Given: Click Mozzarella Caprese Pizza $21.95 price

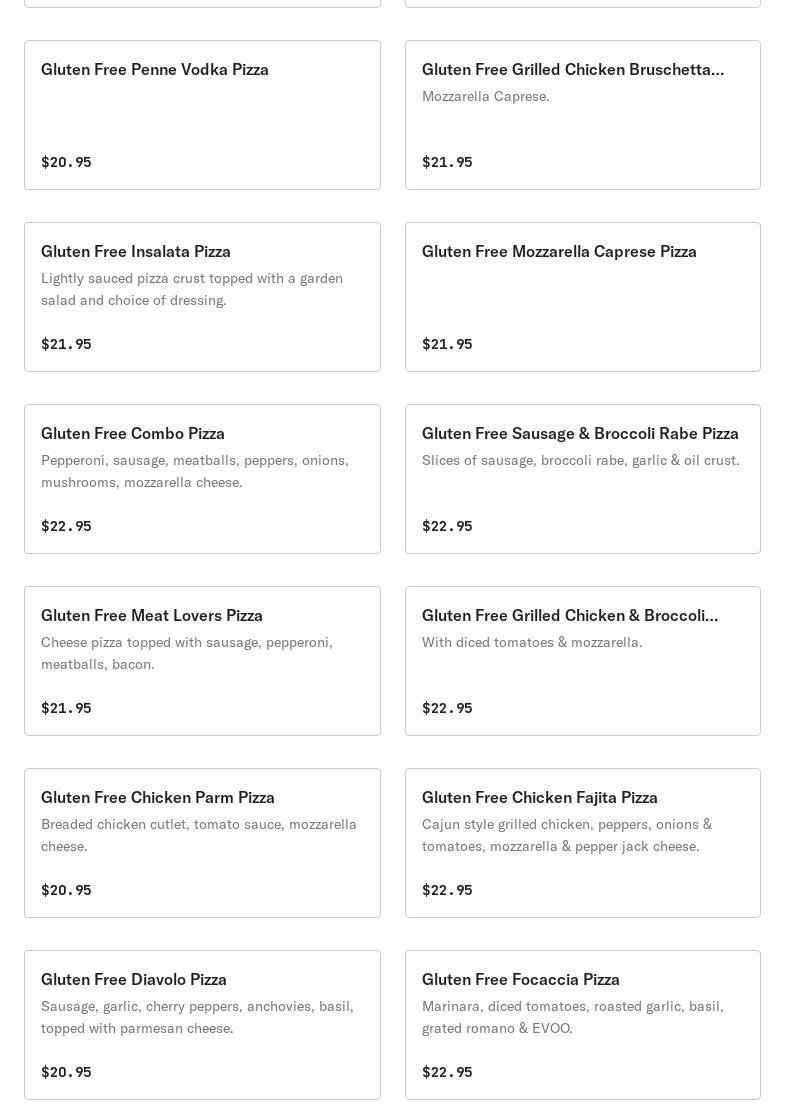Looking at the screenshot, I should point(447,344).
